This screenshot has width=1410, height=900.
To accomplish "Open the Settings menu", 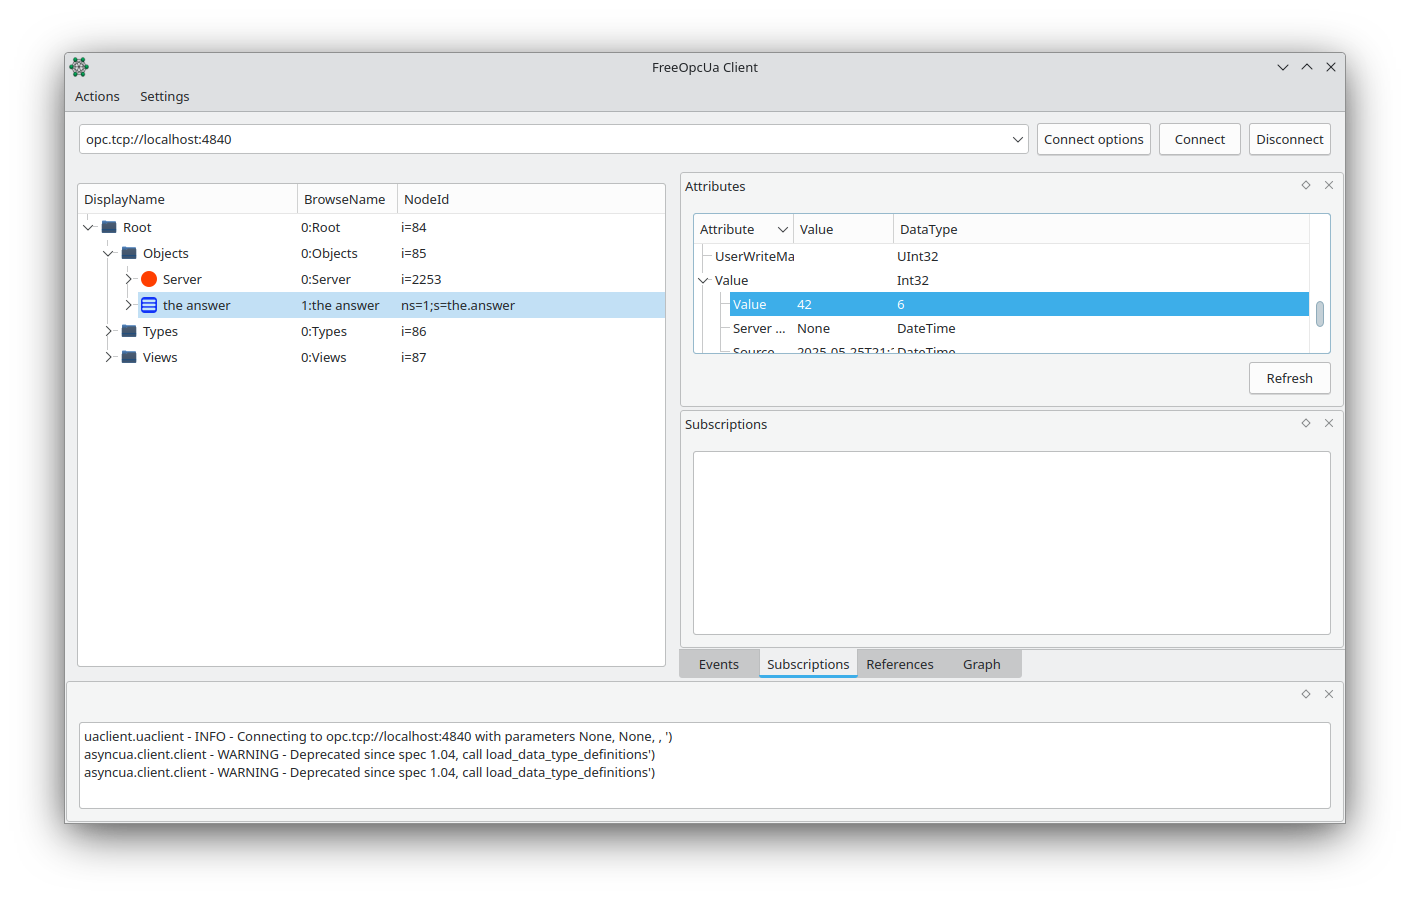I will pyautogui.click(x=164, y=96).
